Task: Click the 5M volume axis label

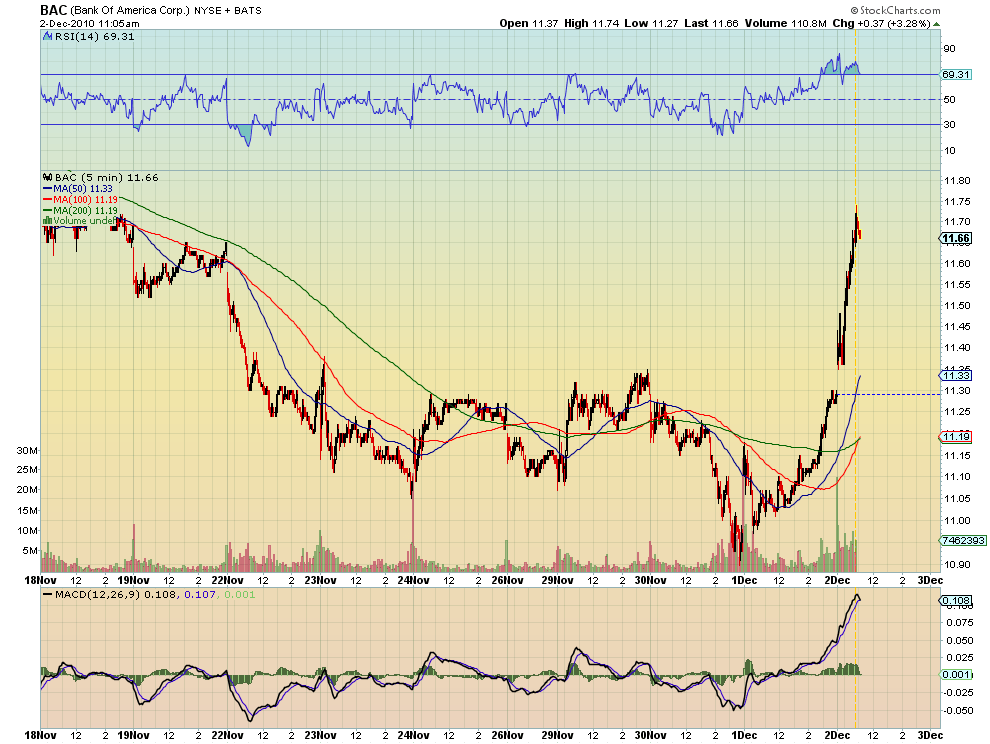Action: pyautogui.click(x=30, y=551)
